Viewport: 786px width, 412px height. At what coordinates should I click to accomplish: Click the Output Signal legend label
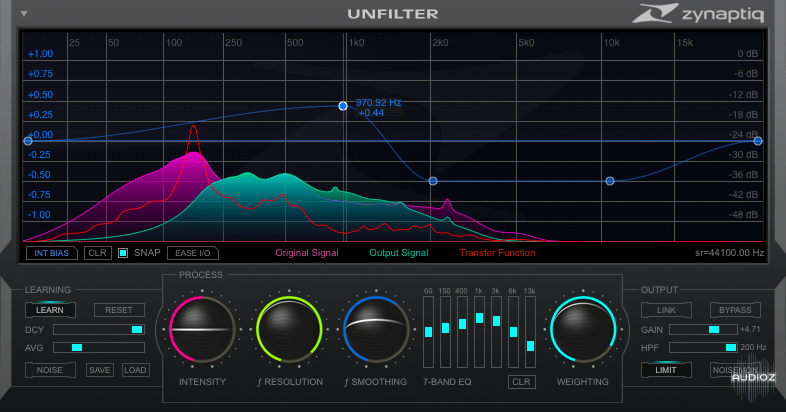(x=399, y=253)
